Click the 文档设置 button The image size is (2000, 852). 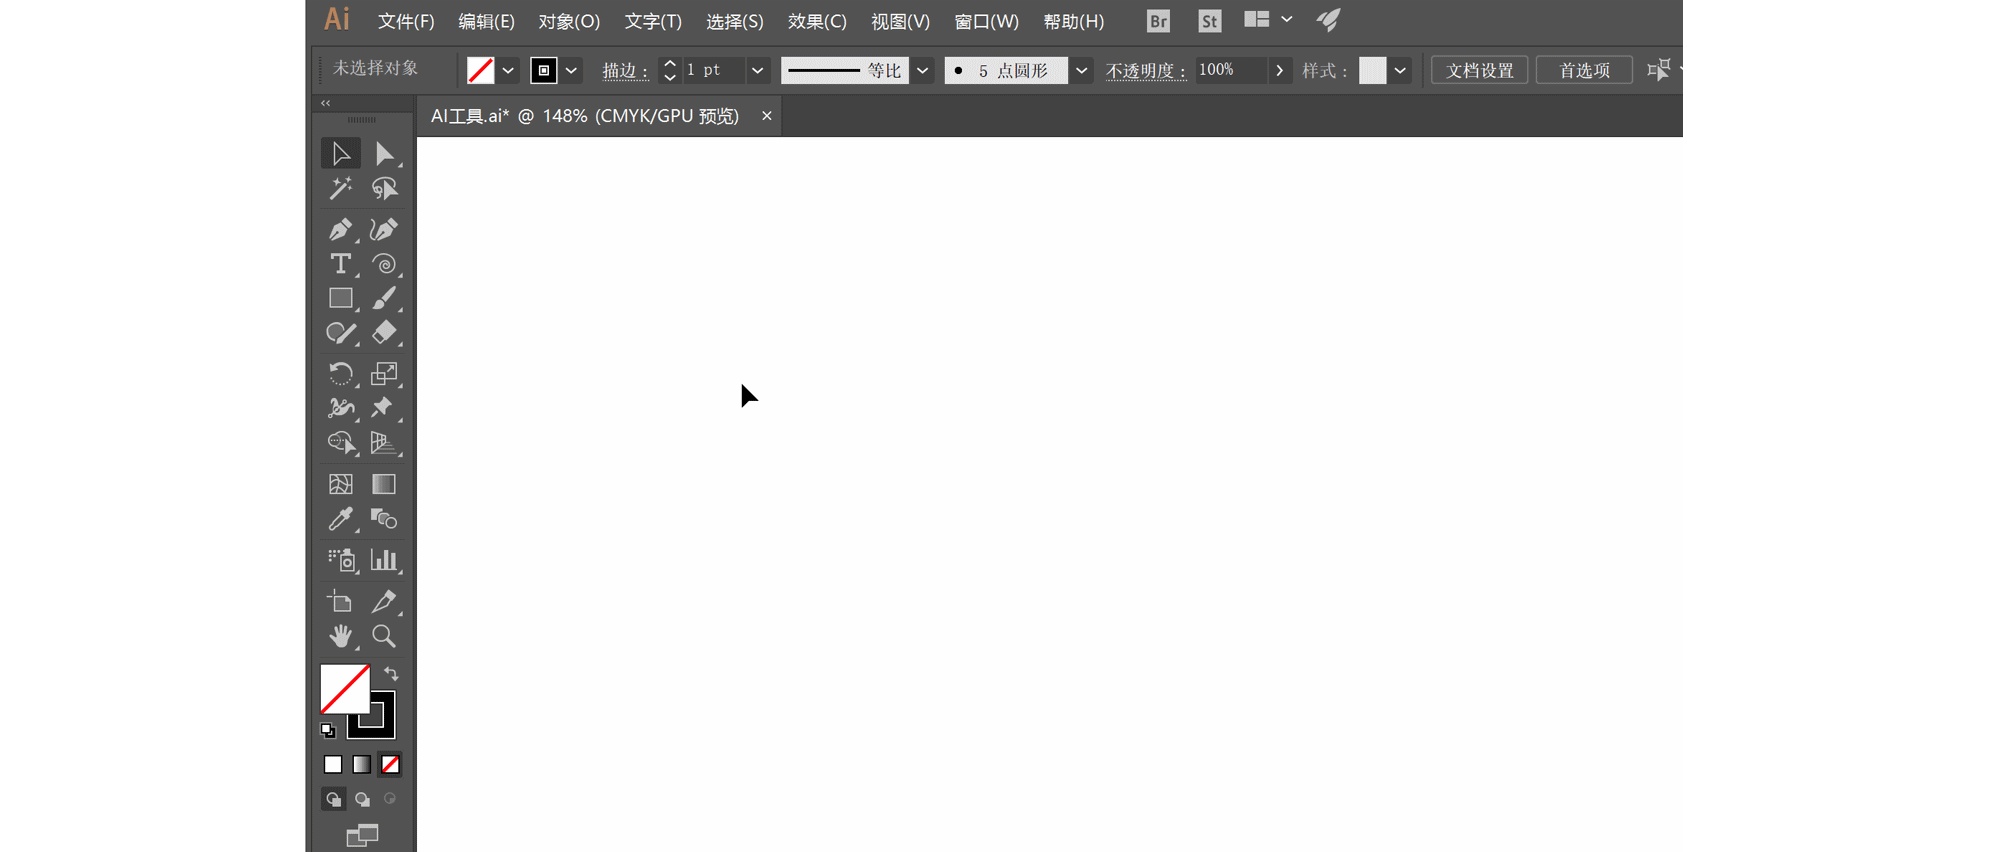(1480, 70)
